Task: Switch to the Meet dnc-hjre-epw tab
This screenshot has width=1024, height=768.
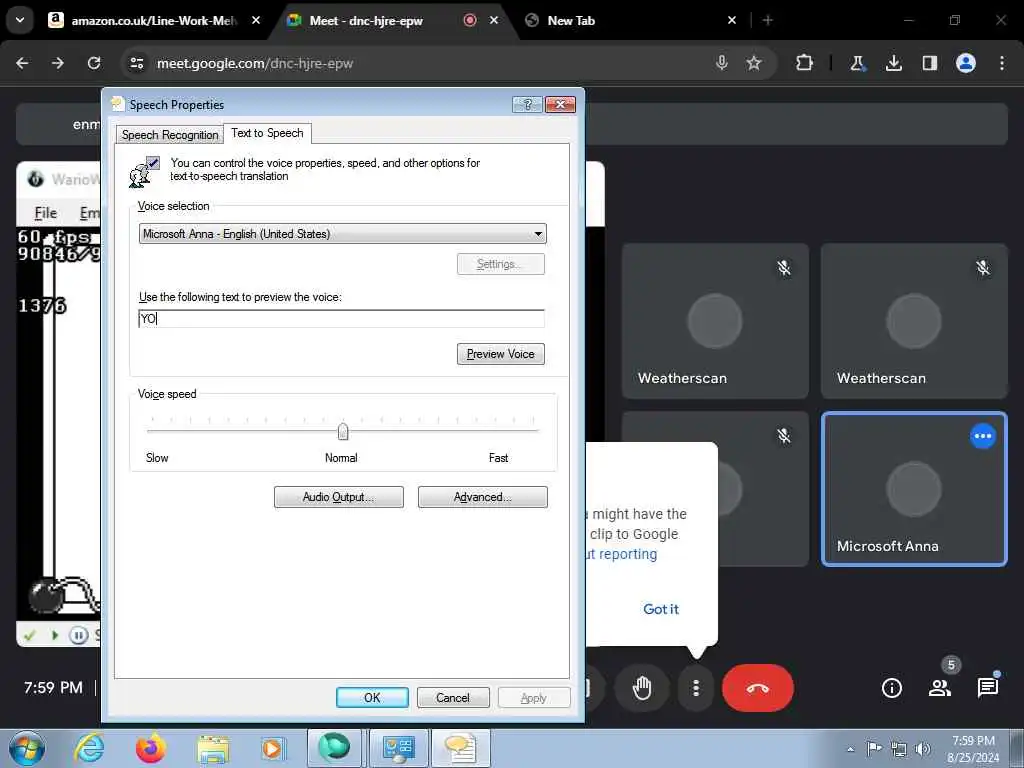Action: pos(392,20)
